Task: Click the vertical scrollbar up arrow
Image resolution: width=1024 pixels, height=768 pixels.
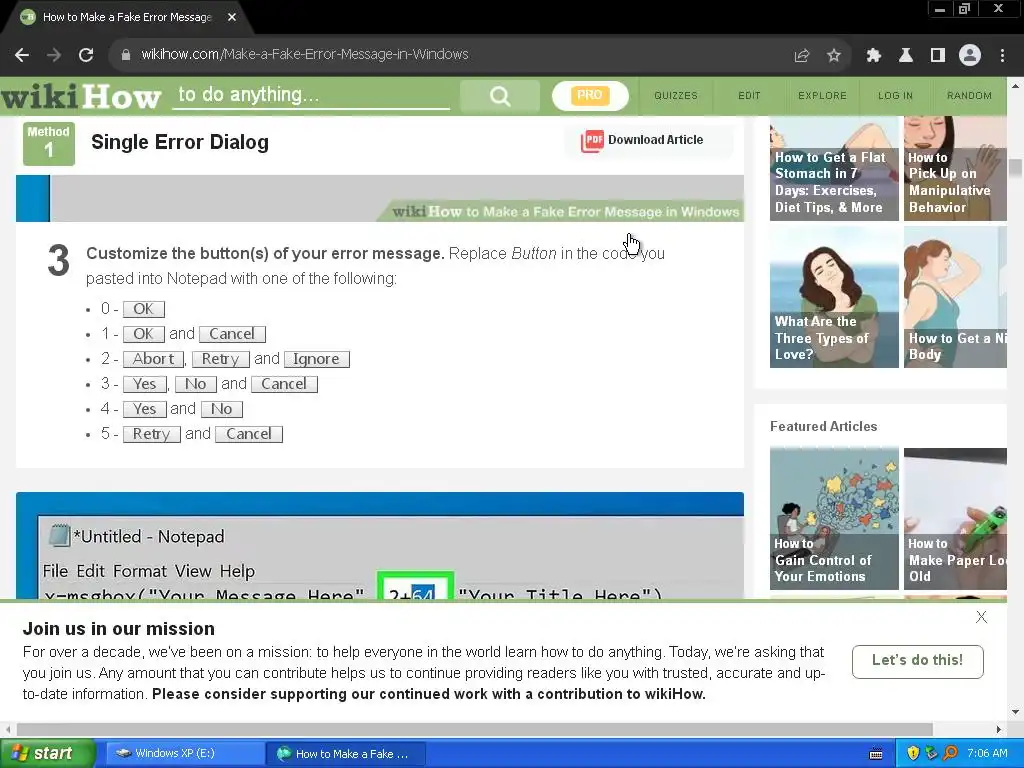Action: coord(1015,86)
